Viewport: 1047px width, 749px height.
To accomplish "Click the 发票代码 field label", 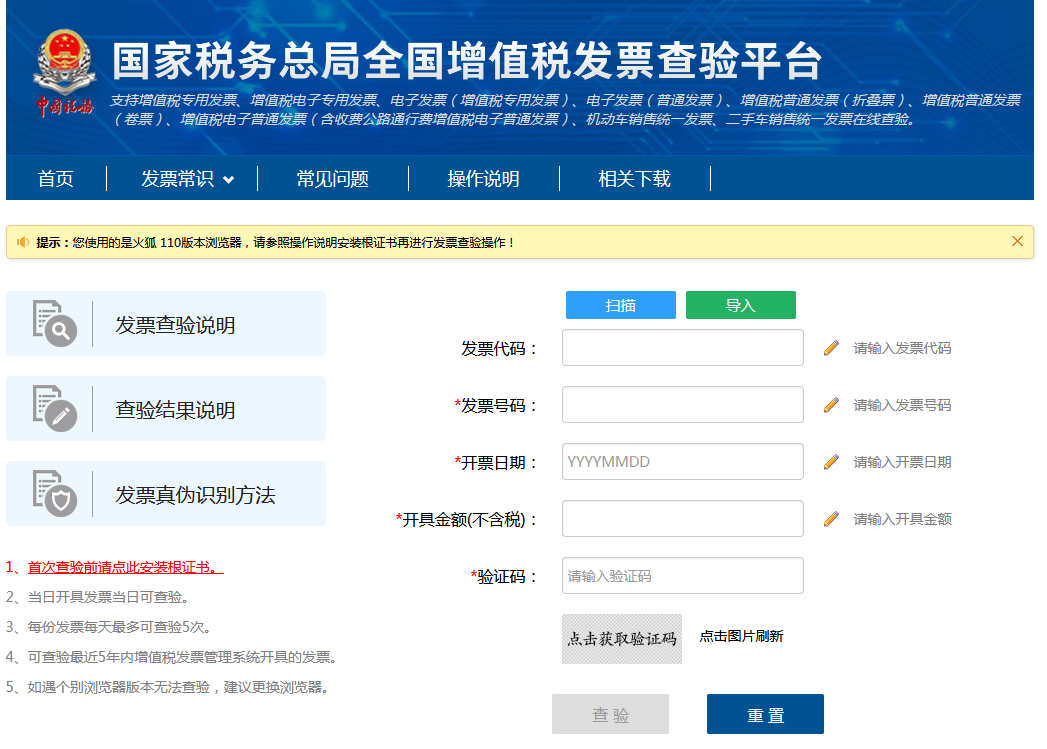I will [x=499, y=348].
